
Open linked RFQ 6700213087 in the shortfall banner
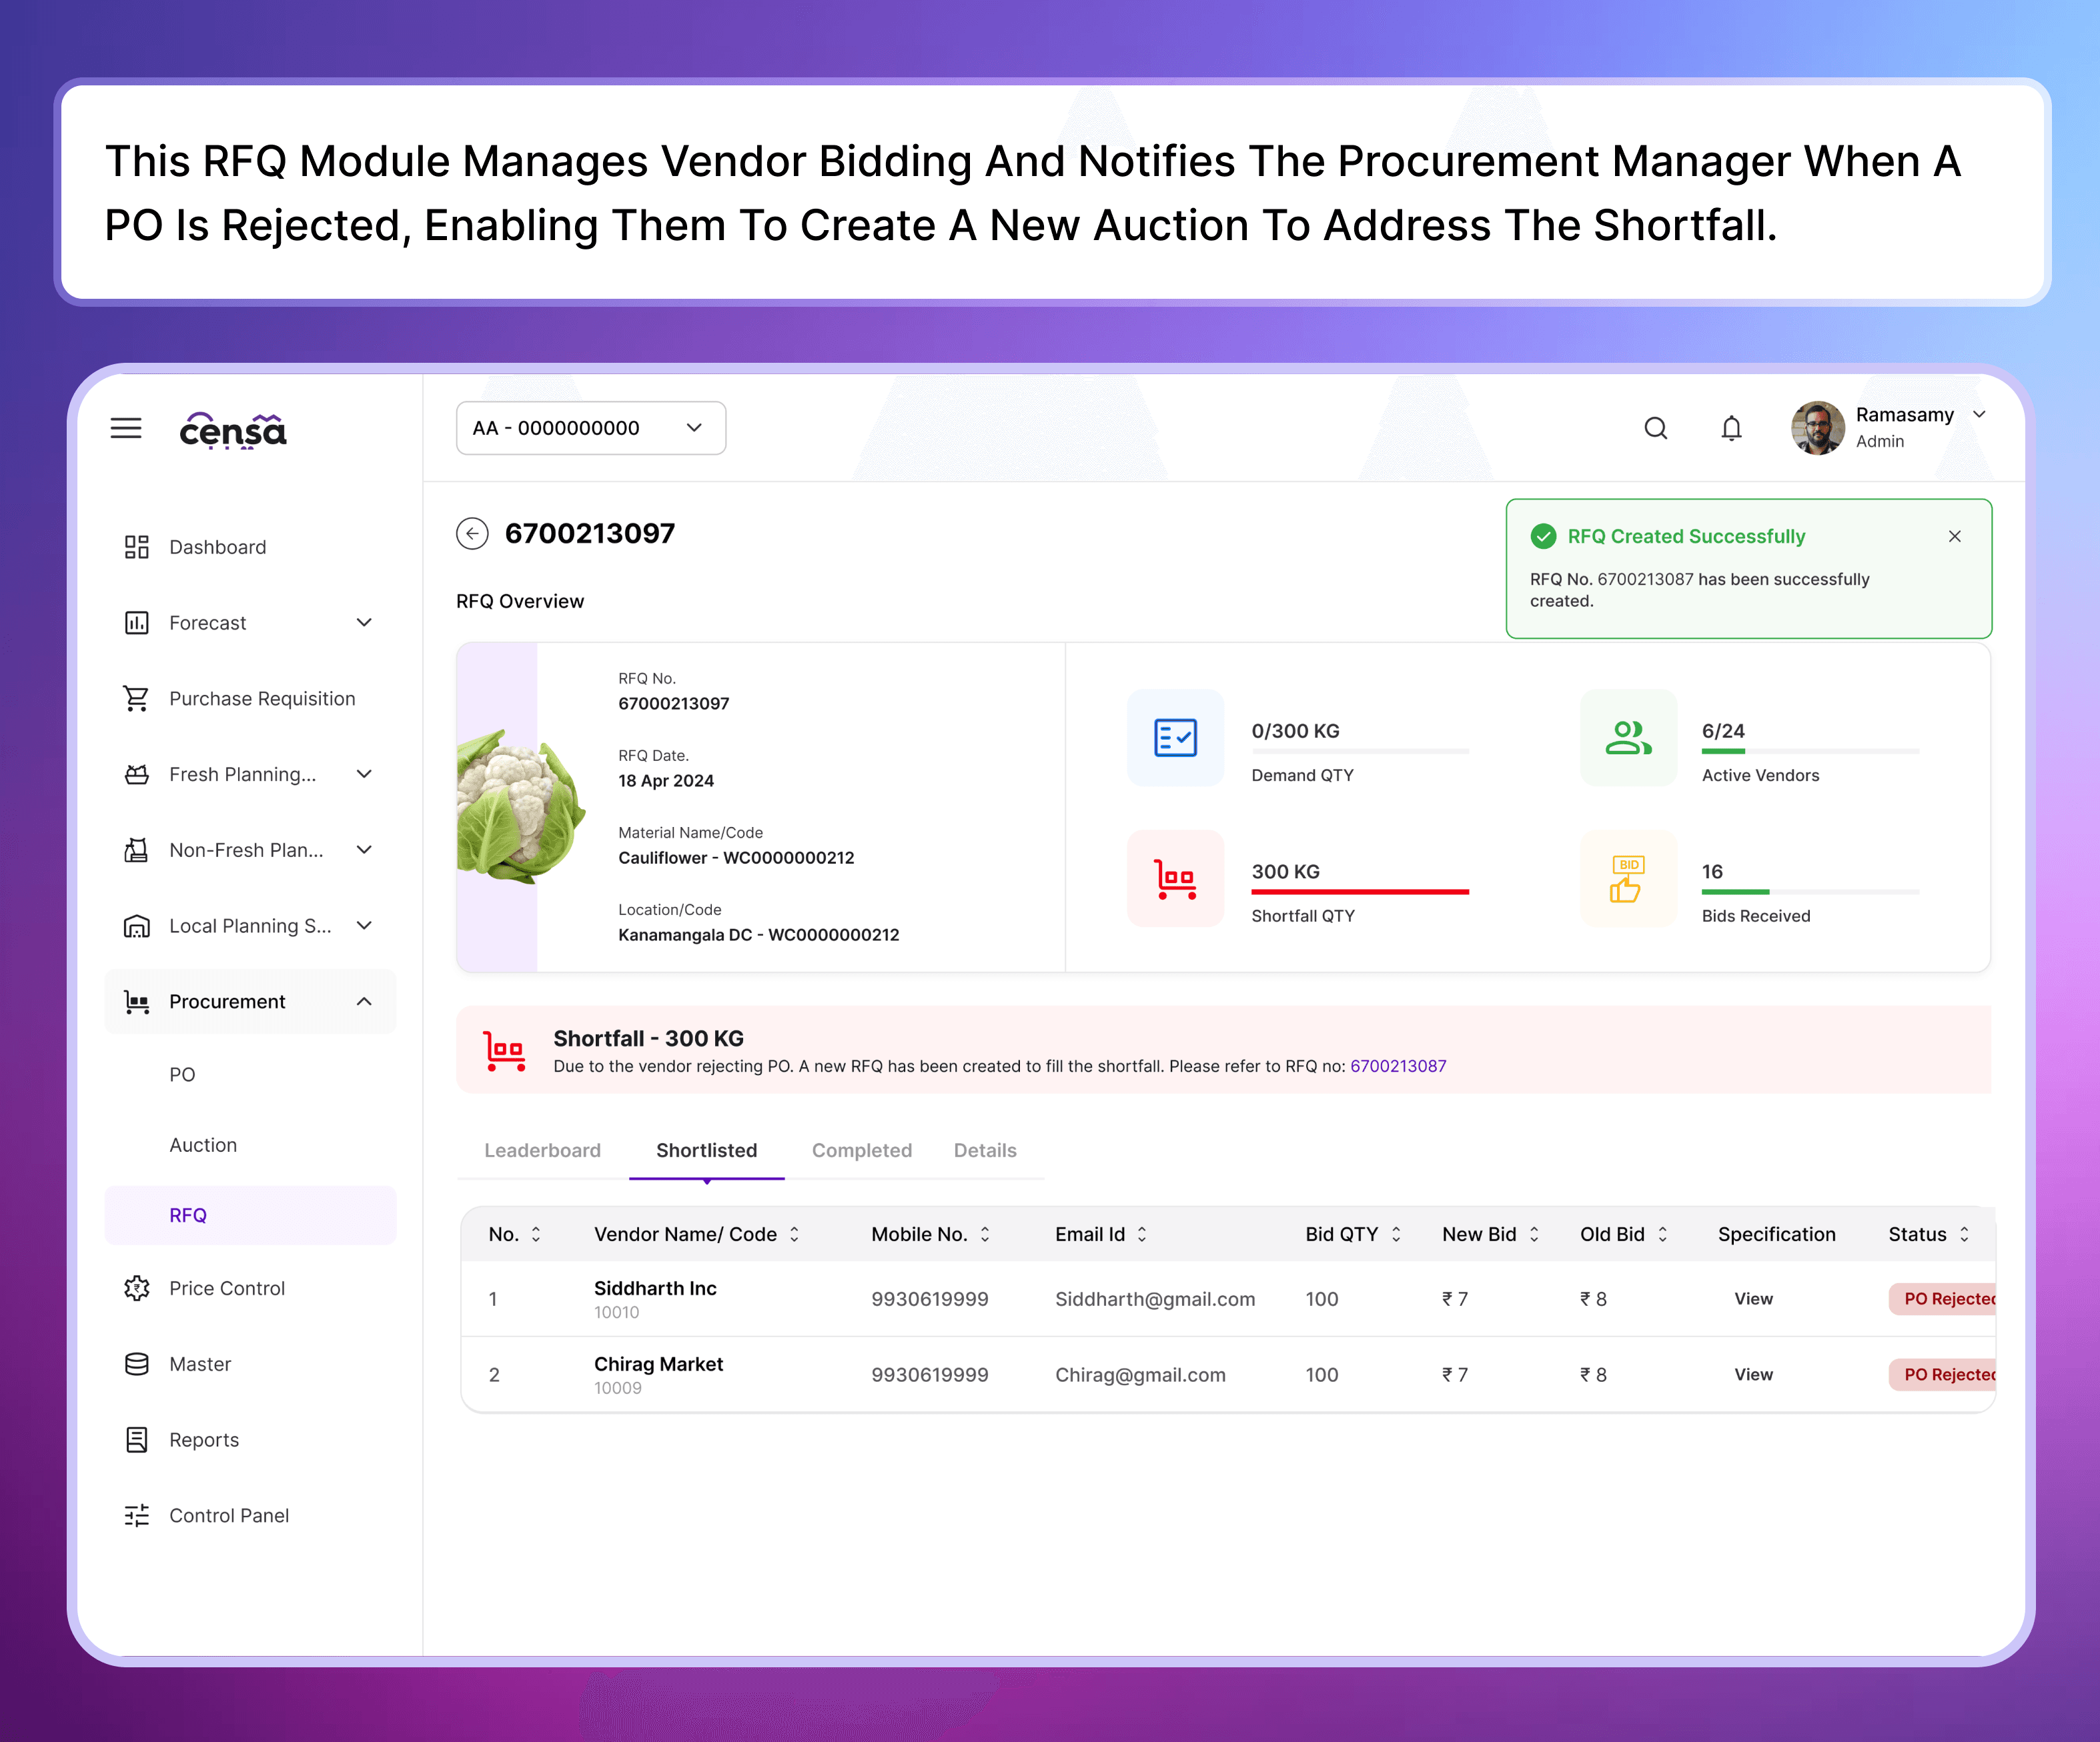[x=1398, y=1066]
